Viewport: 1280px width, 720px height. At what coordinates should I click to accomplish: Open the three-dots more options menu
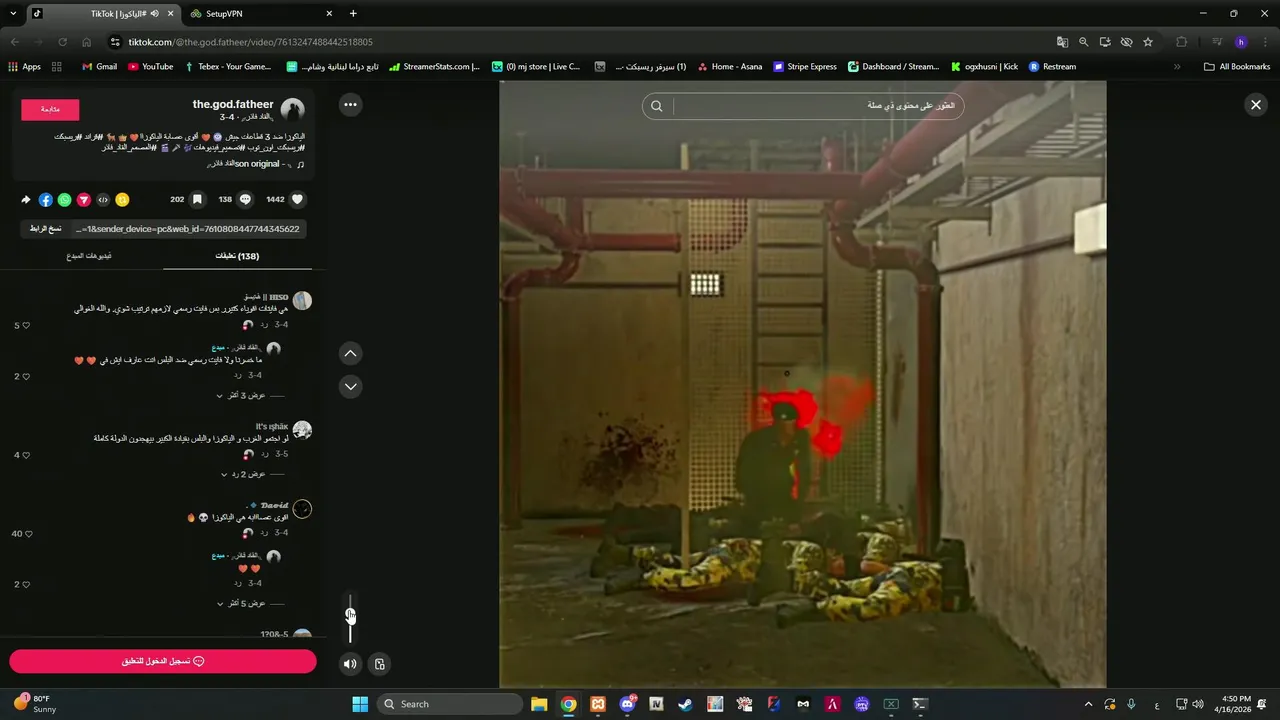point(350,104)
